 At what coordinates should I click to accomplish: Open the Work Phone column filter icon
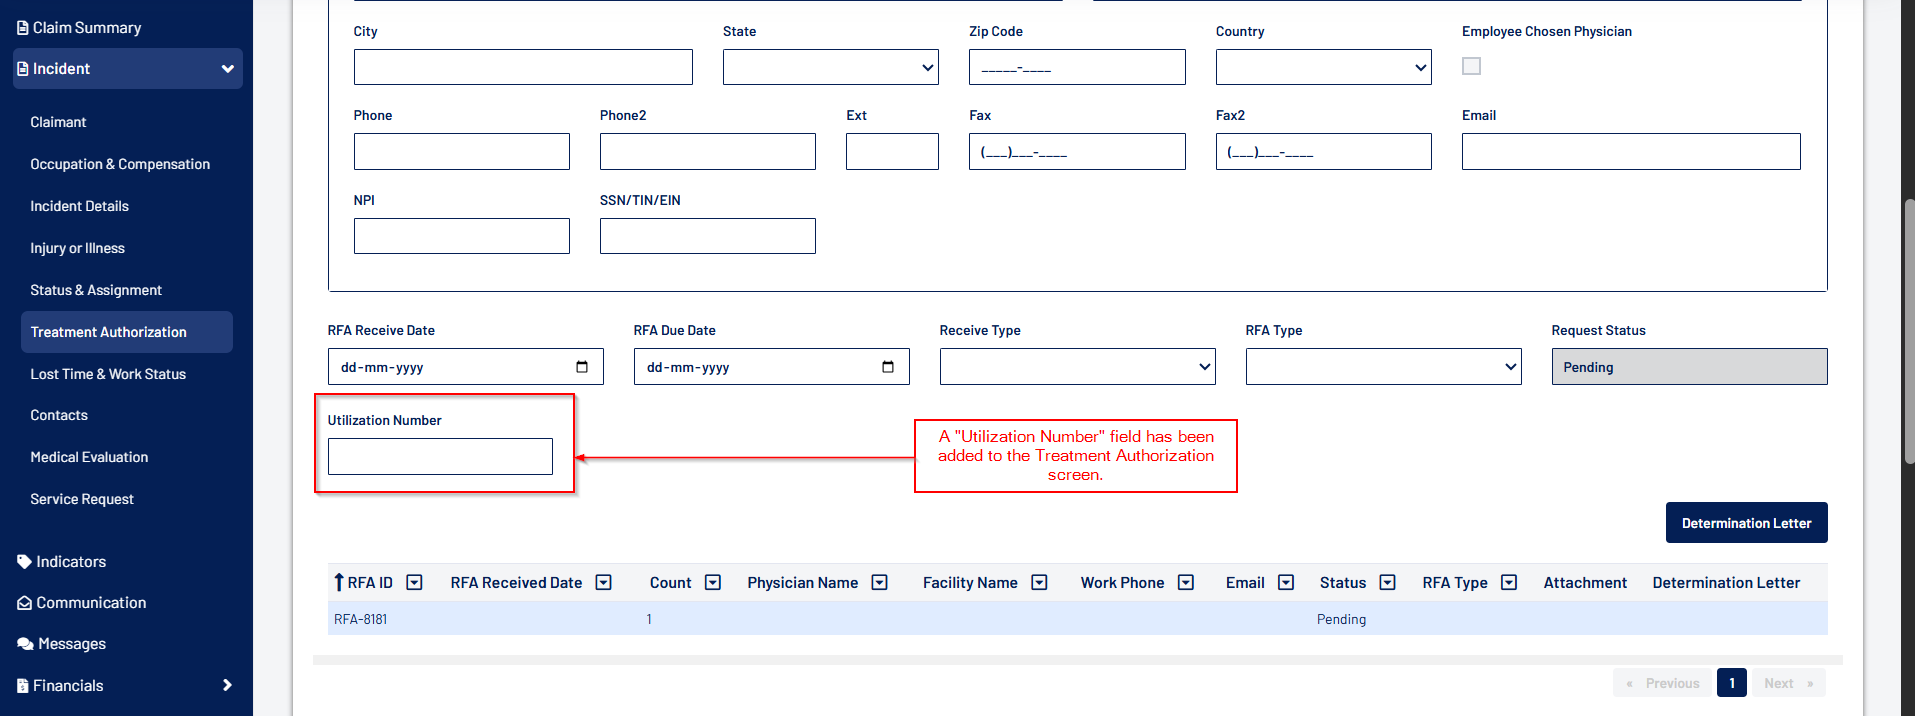[x=1185, y=583]
